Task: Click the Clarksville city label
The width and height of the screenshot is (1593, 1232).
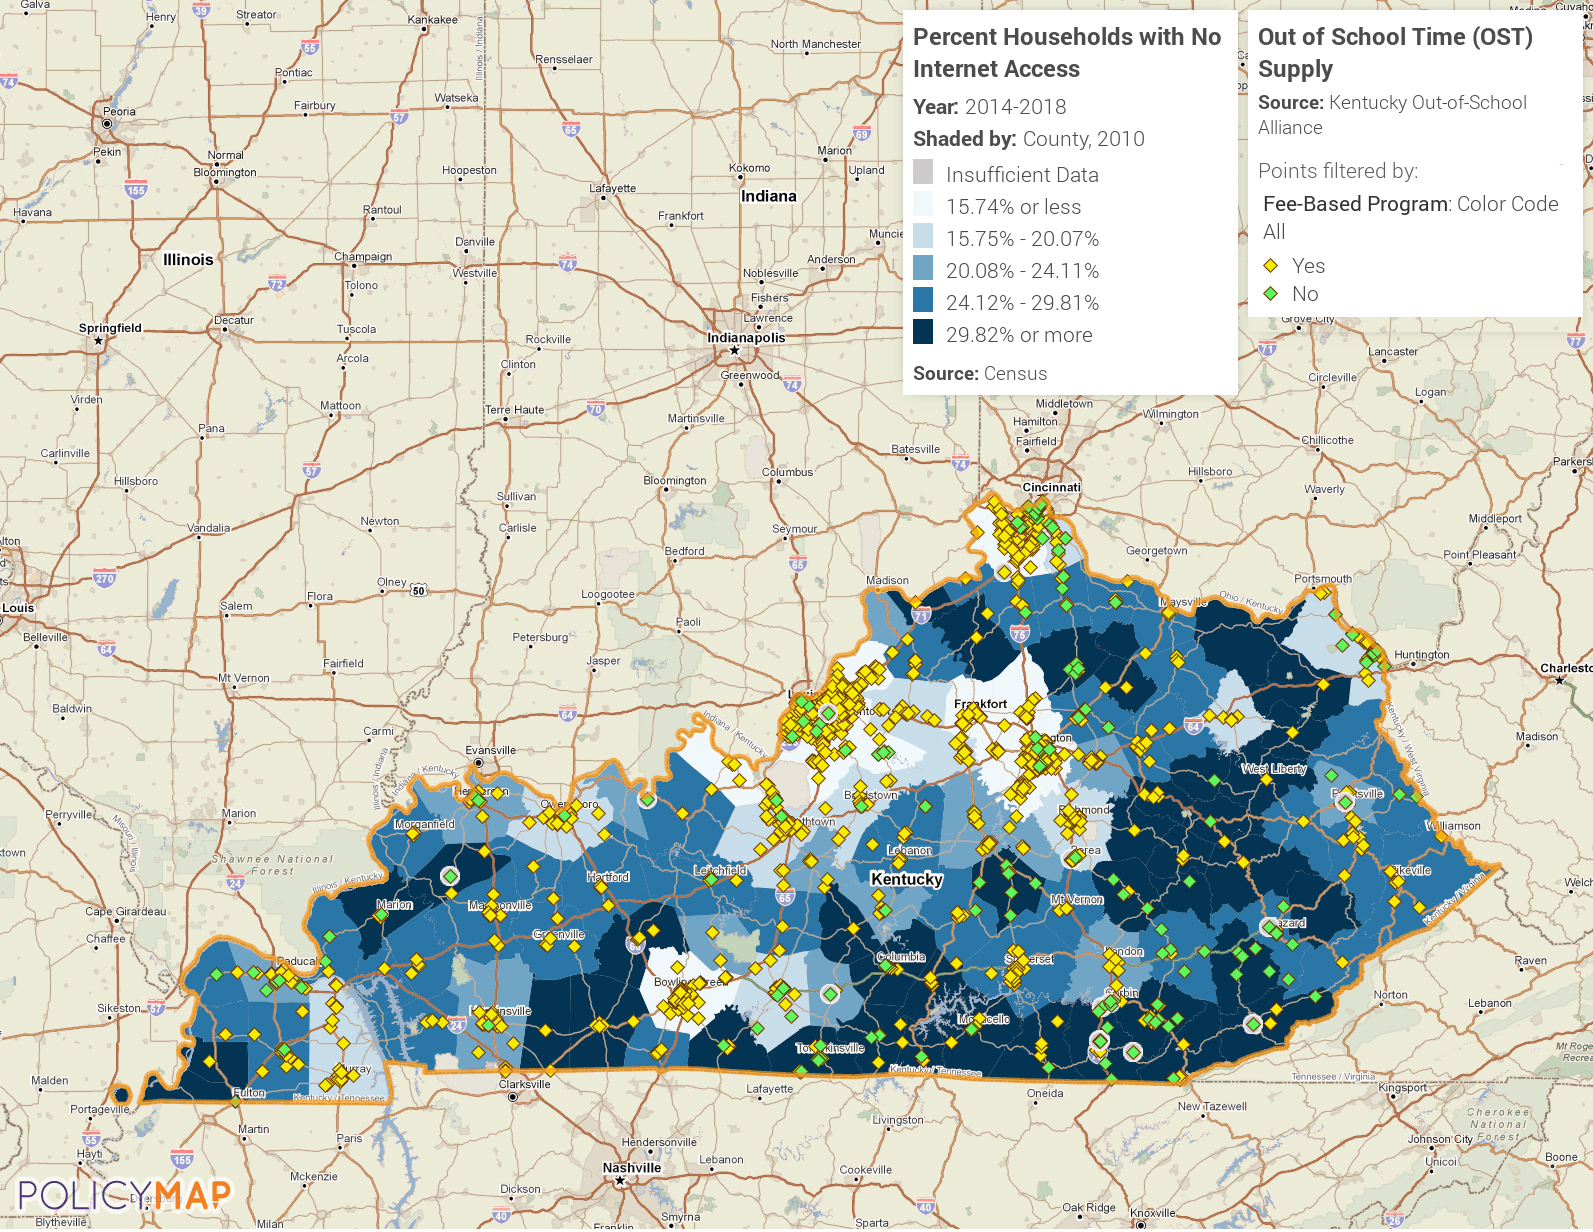Action: click(525, 1084)
